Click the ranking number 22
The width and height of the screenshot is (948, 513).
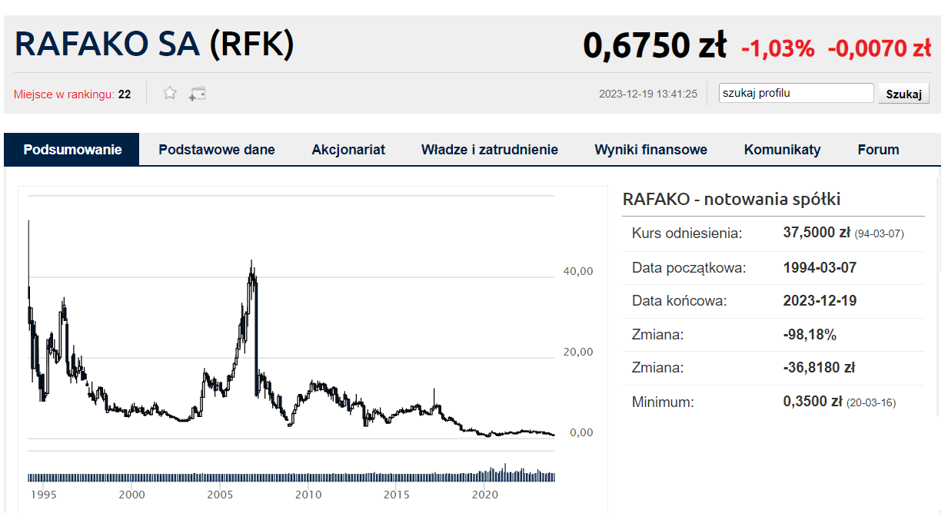(125, 94)
